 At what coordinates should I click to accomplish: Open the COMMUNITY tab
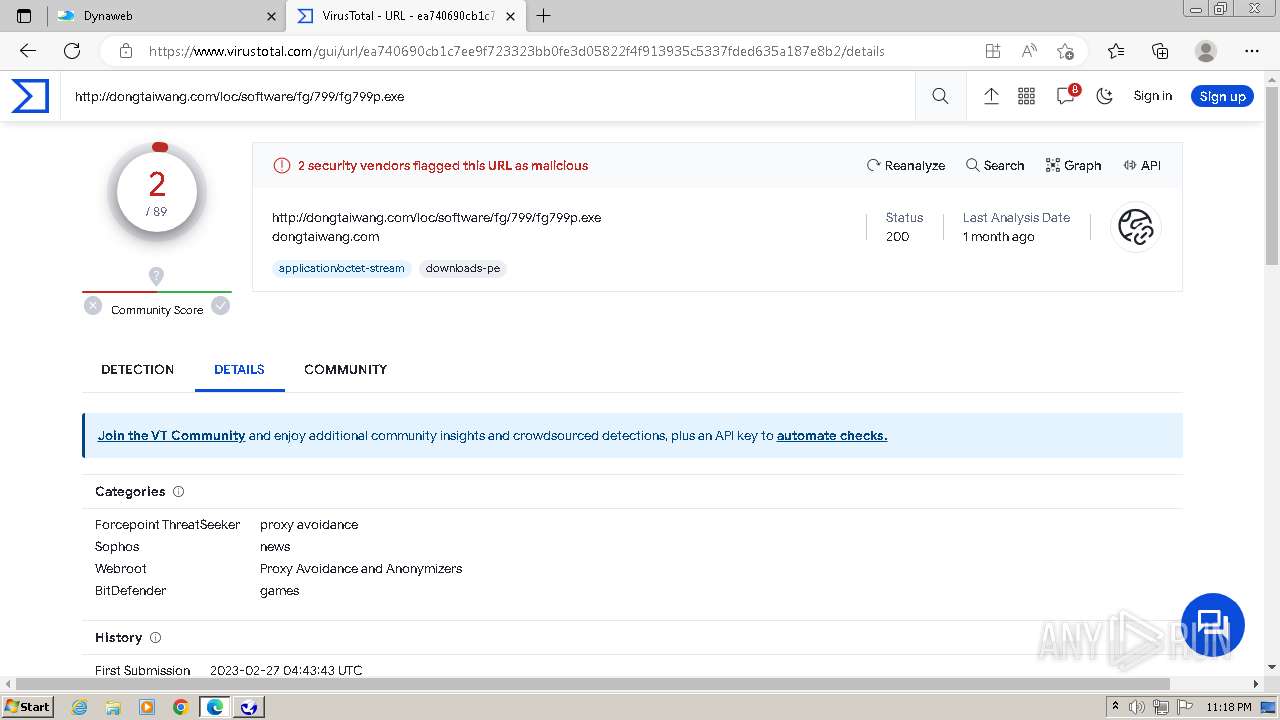pyautogui.click(x=345, y=369)
